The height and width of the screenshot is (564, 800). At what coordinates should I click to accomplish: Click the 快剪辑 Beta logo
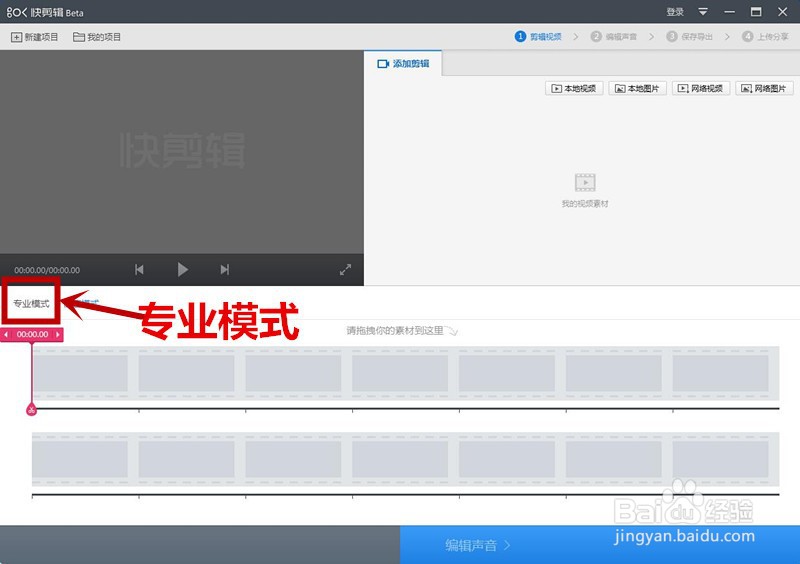[x=45, y=12]
